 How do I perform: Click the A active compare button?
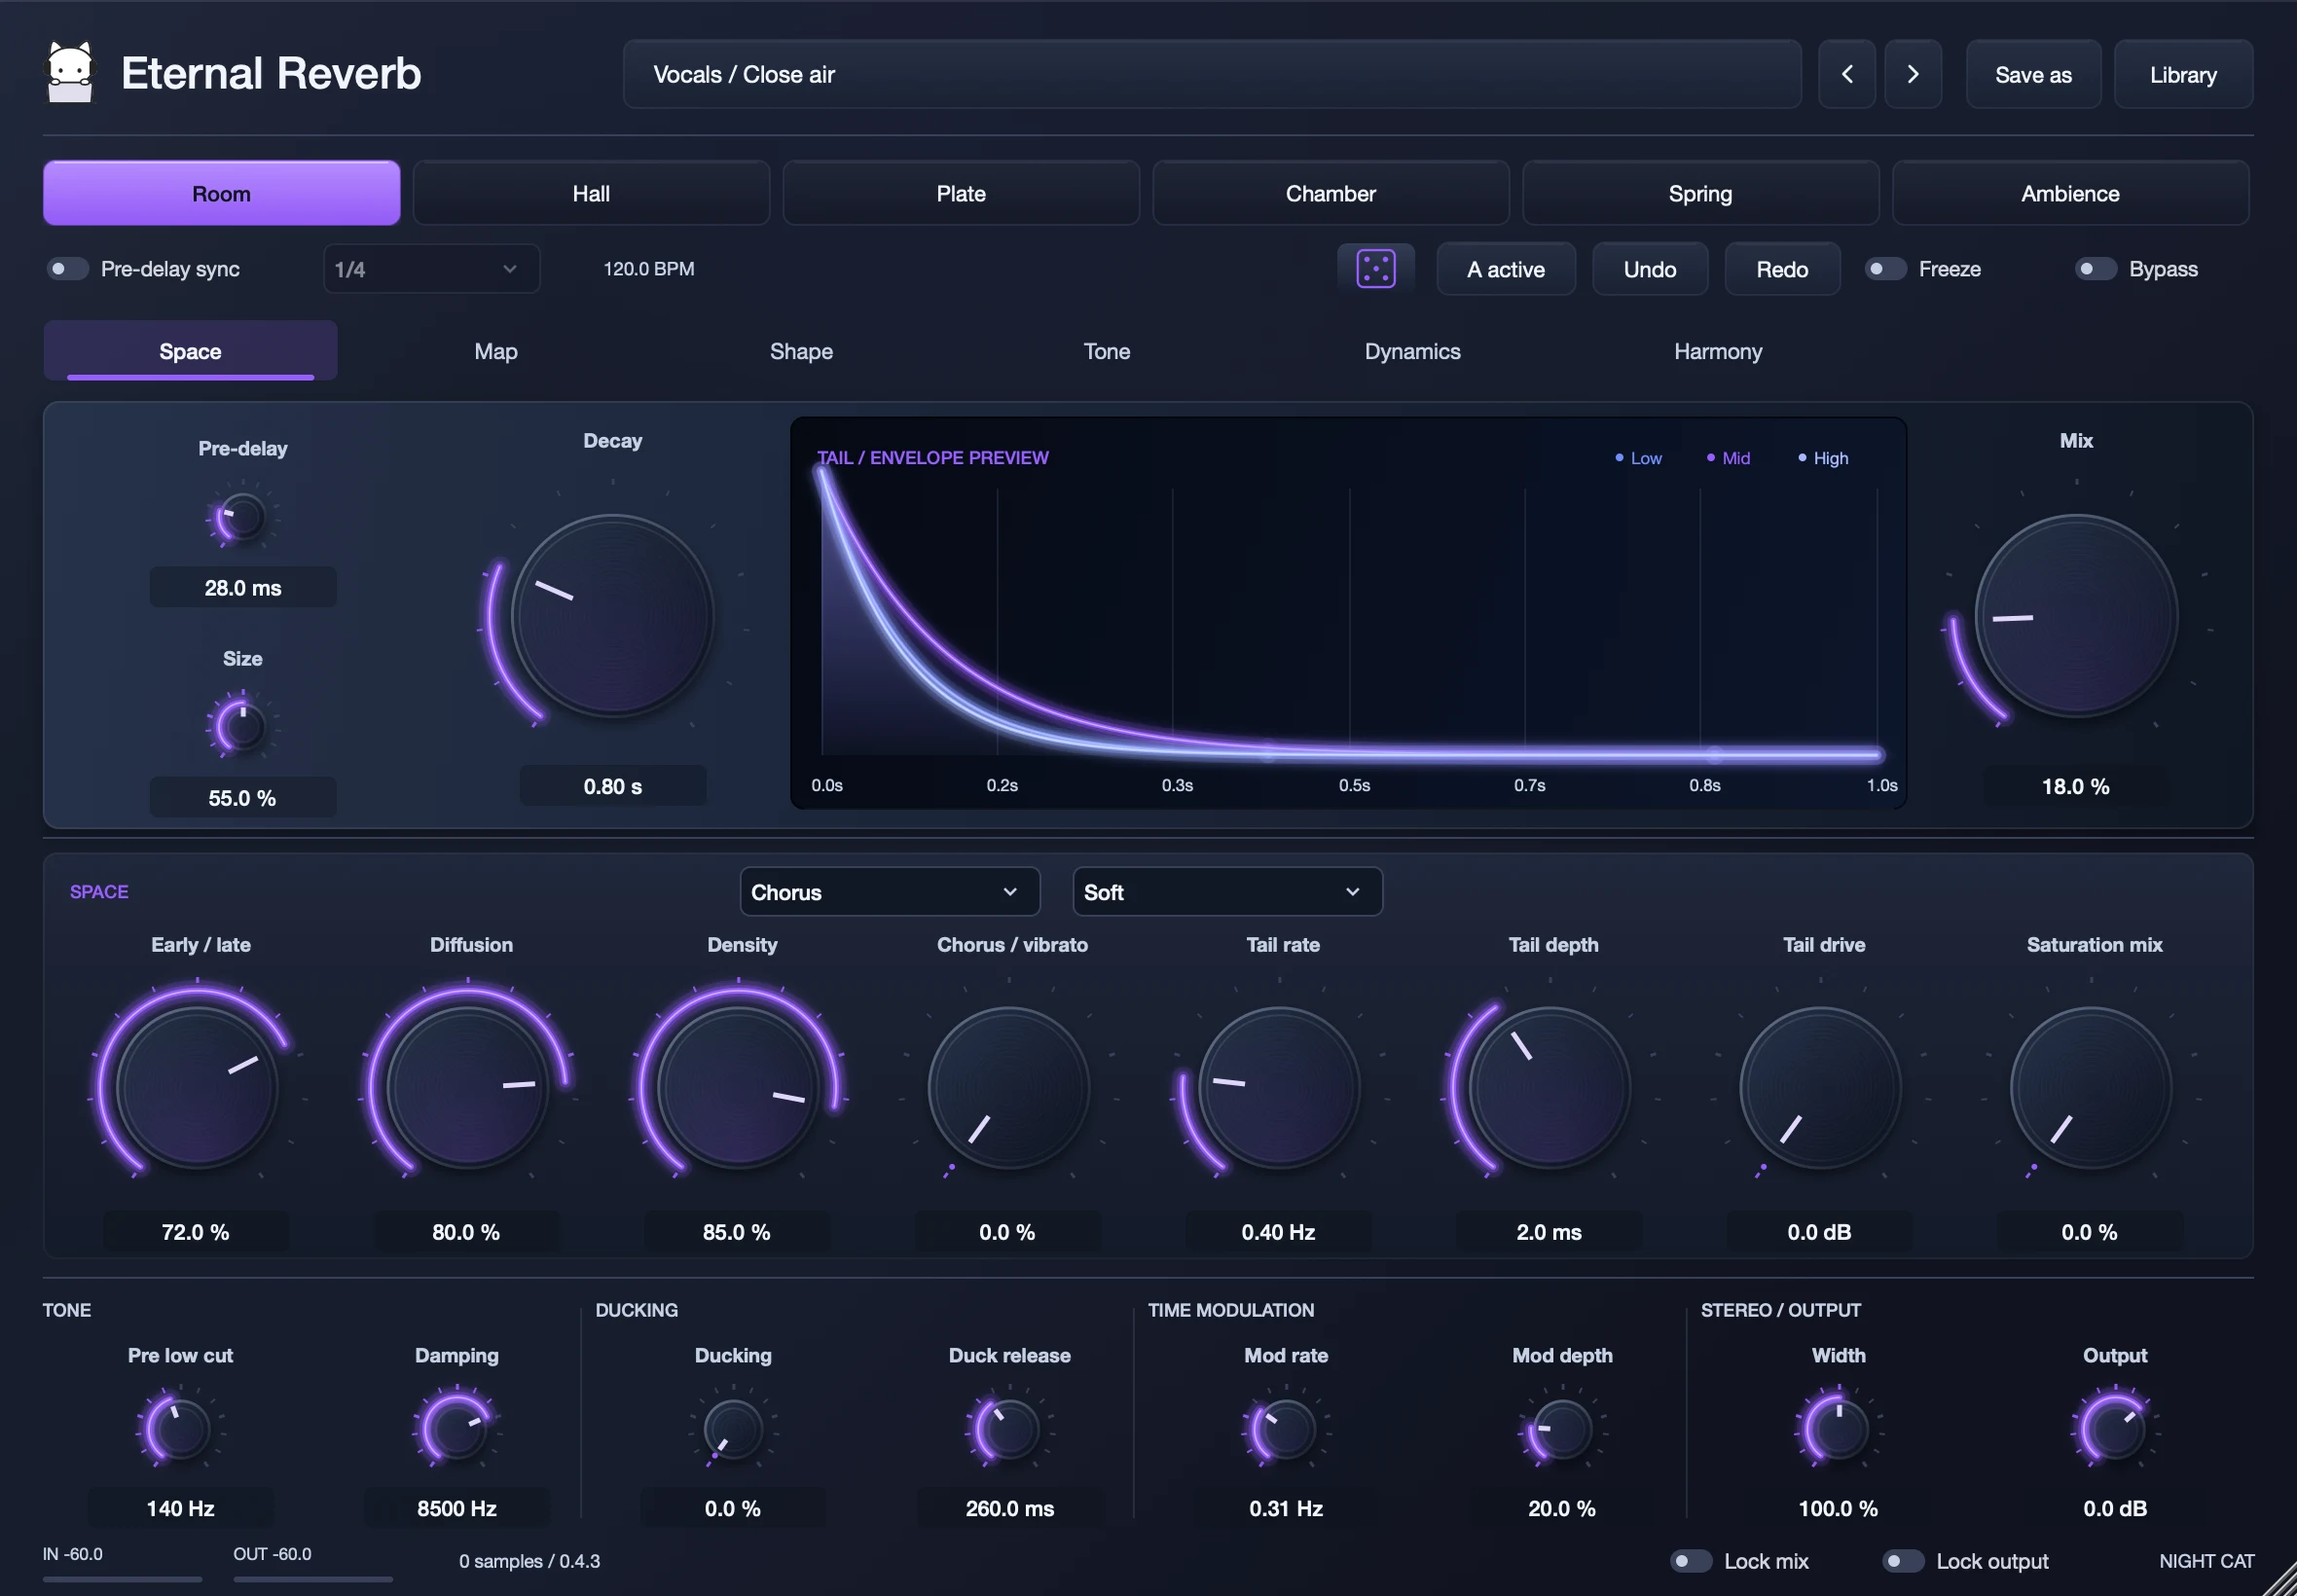[1506, 269]
